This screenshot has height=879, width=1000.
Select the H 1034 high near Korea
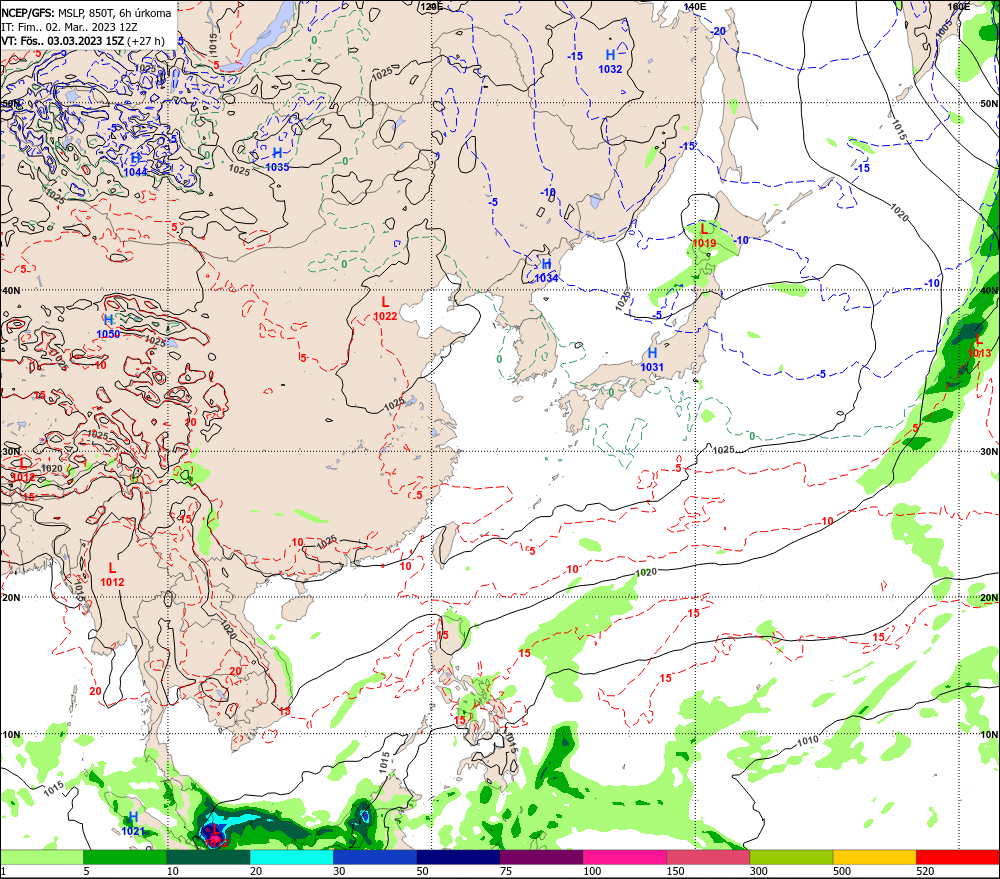[x=547, y=270]
